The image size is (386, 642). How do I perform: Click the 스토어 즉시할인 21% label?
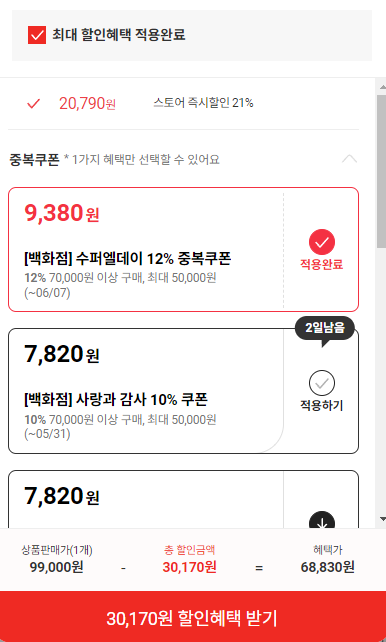(203, 103)
